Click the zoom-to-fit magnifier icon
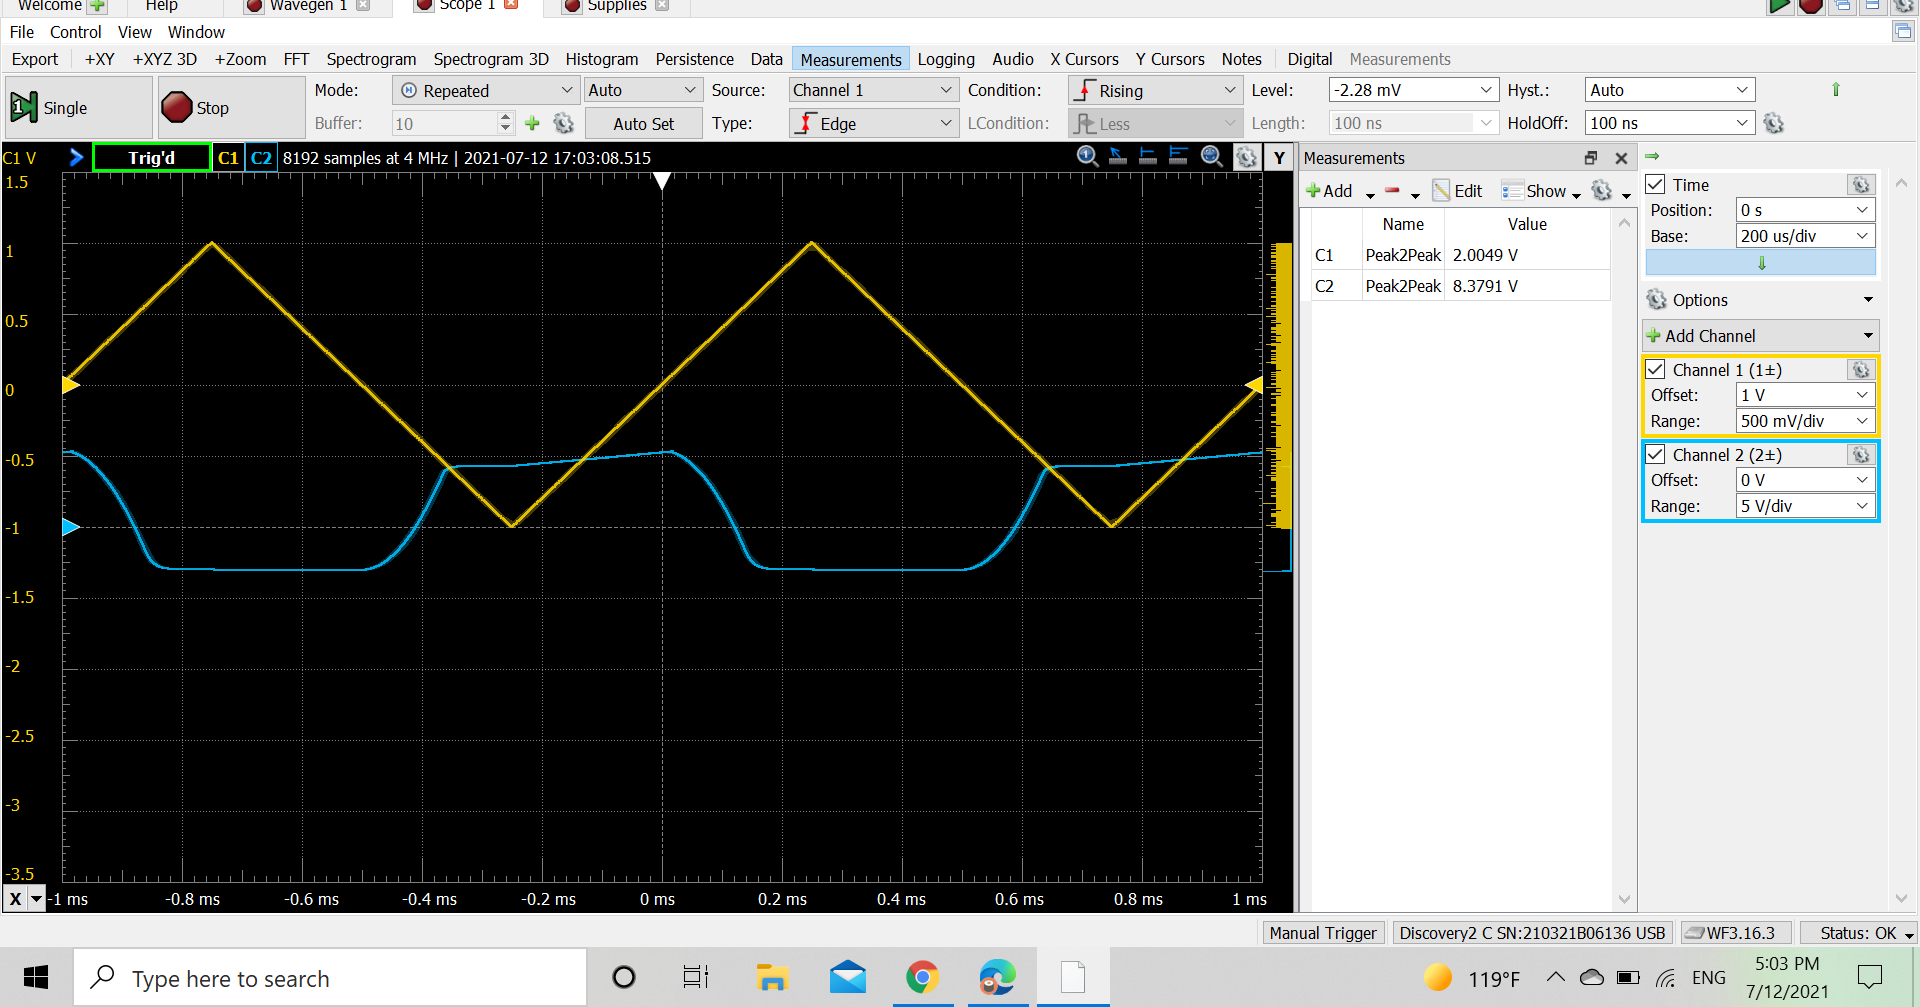 click(1211, 157)
